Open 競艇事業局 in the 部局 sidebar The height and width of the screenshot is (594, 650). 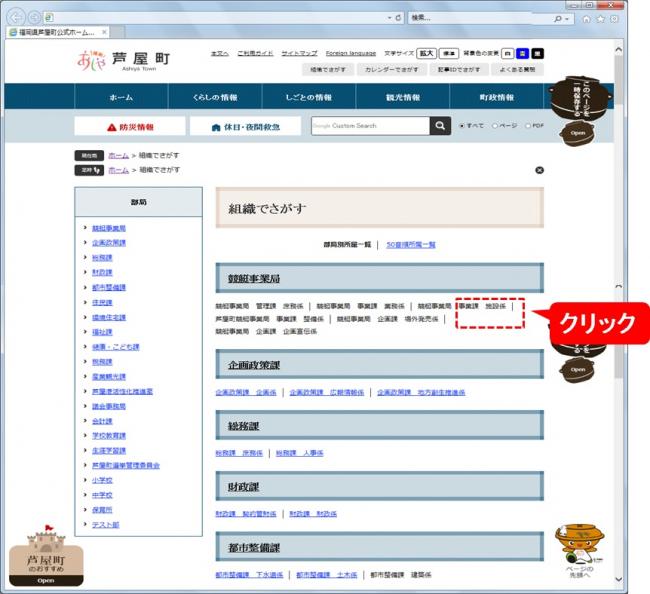tap(109, 228)
